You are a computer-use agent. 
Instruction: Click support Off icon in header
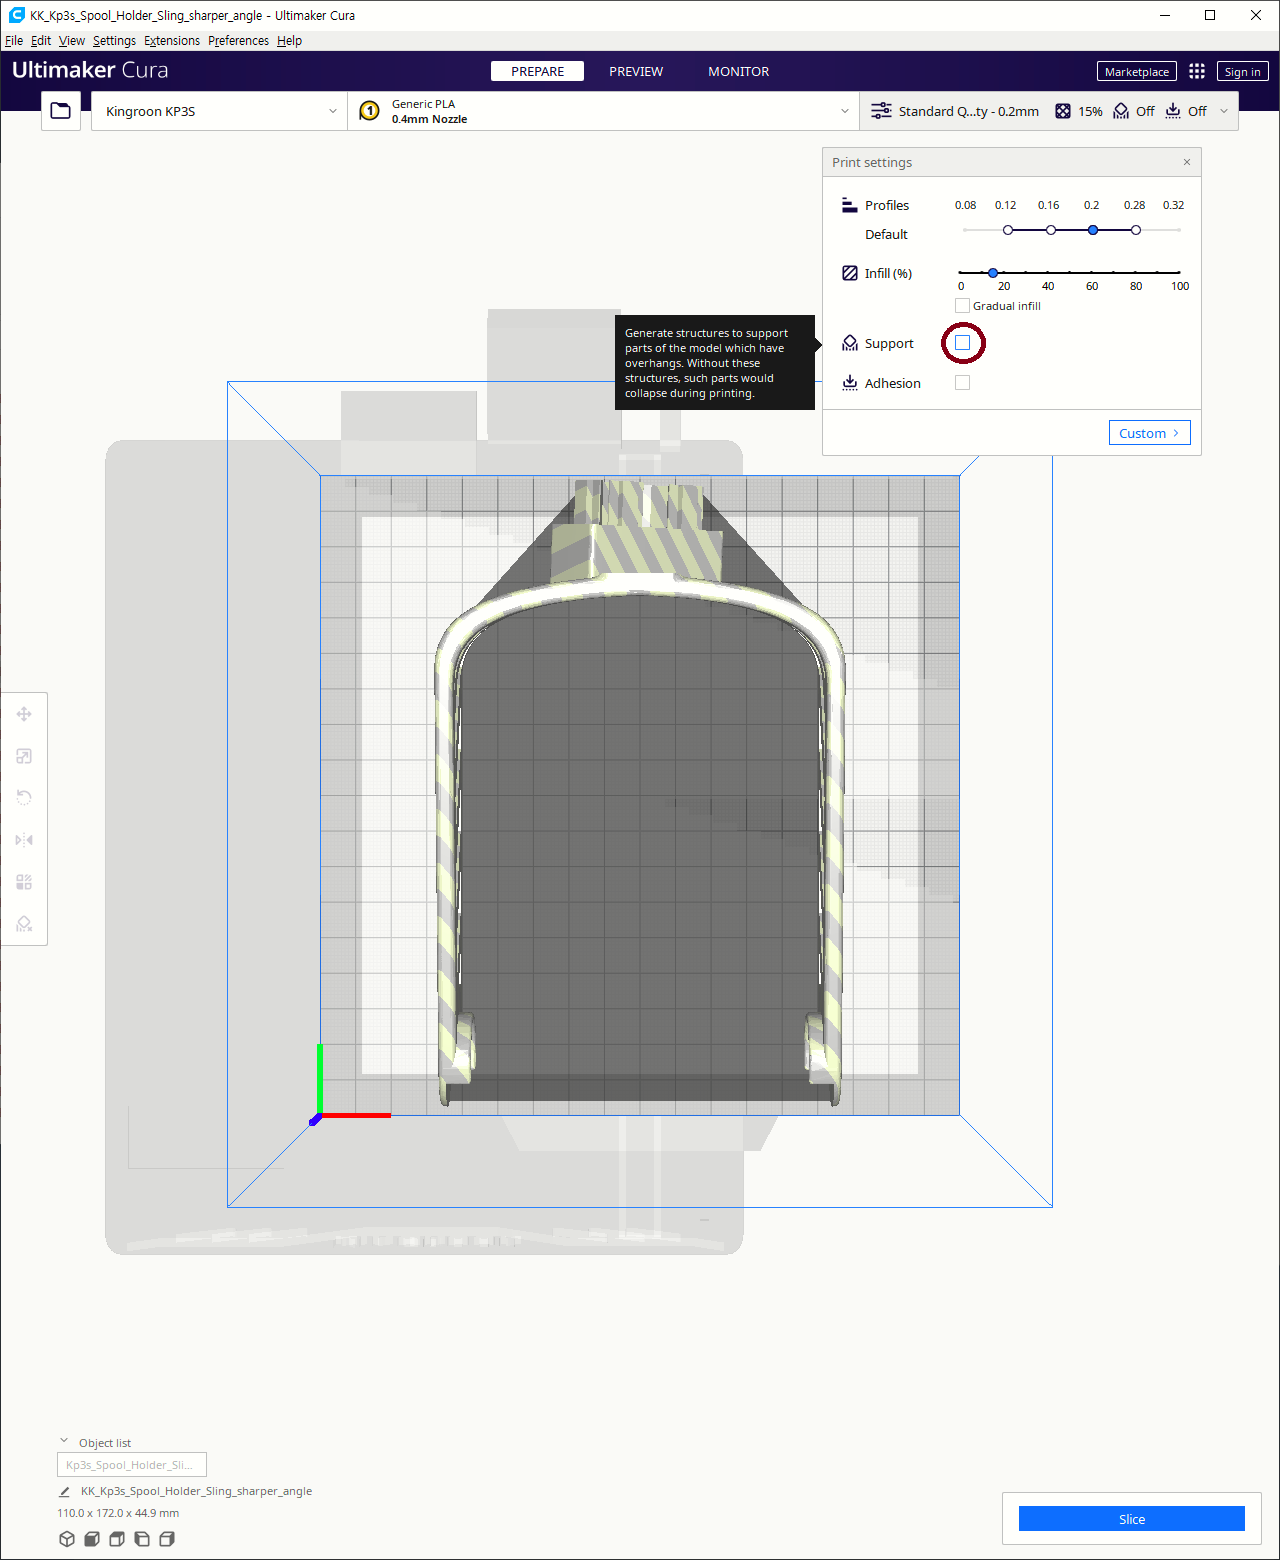coord(1121,111)
